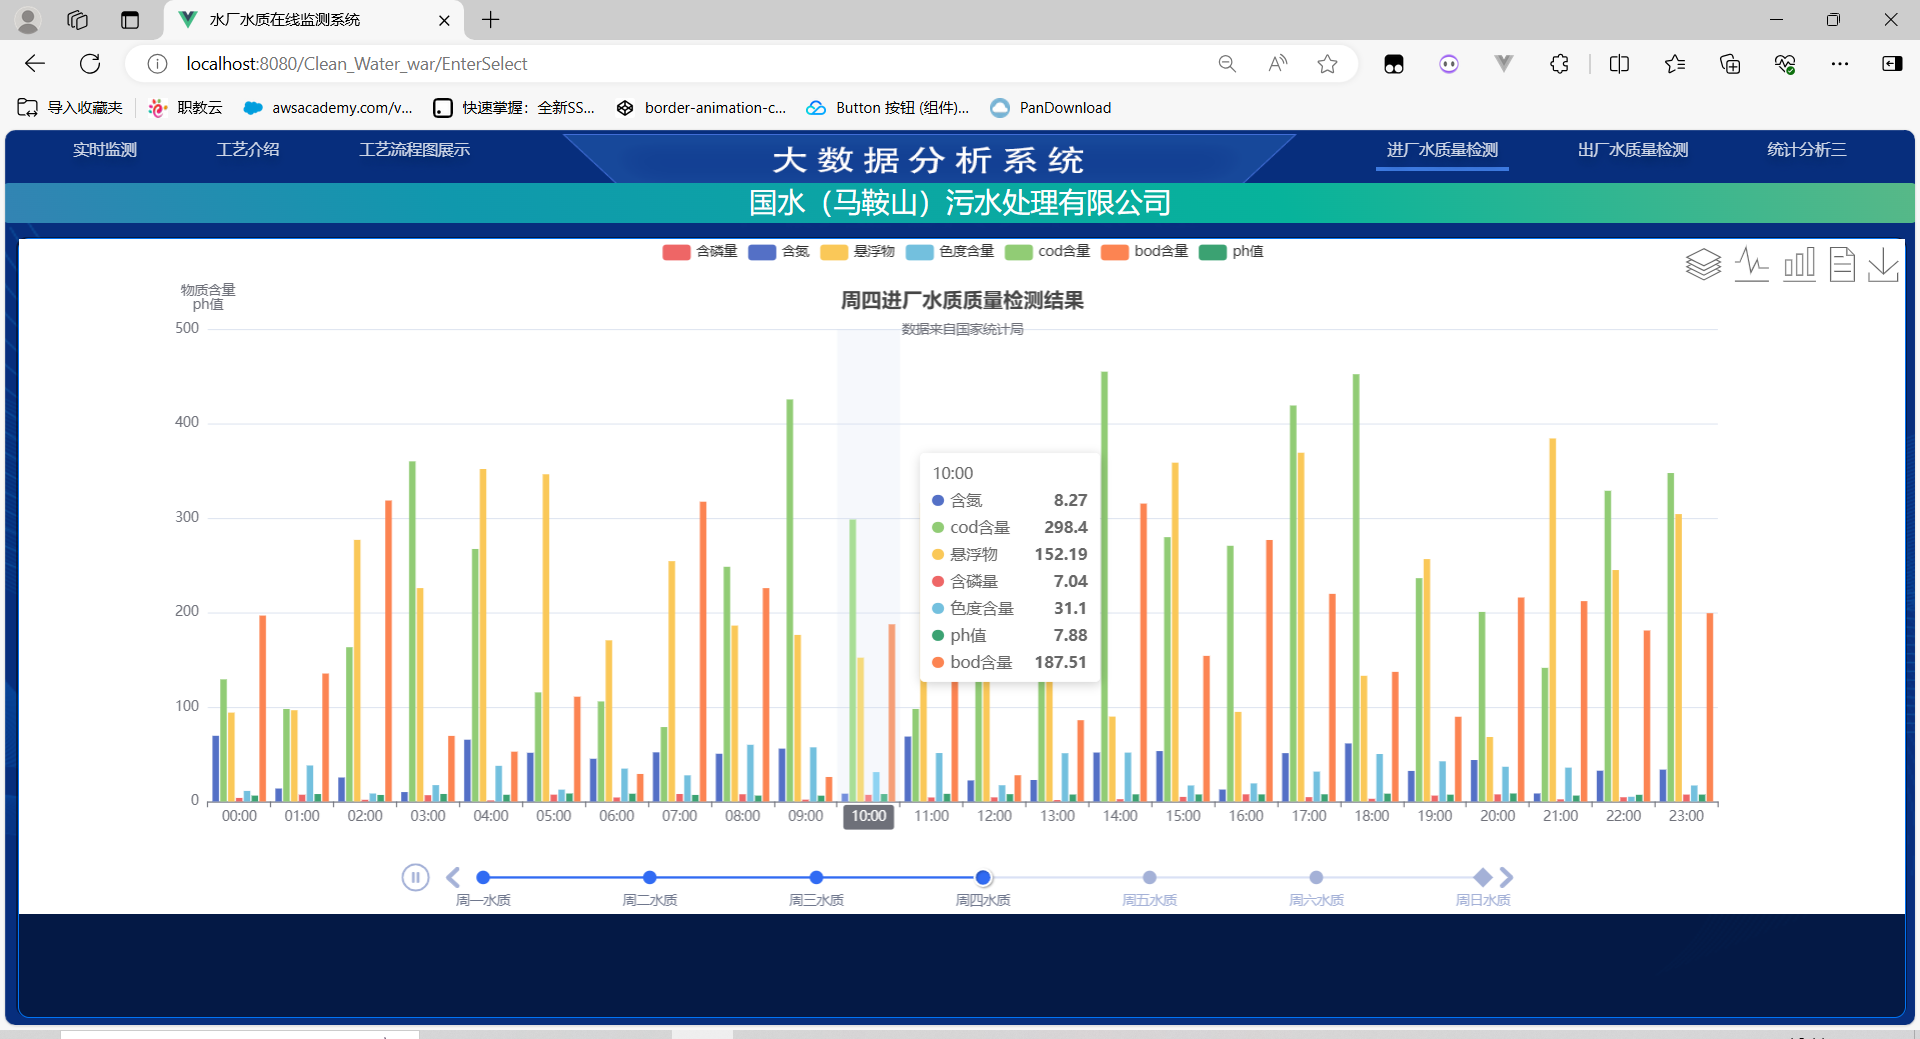Image resolution: width=1920 pixels, height=1039 pixels.
Task: Open 工艺流程图展示 nav item
Action: 415,150
